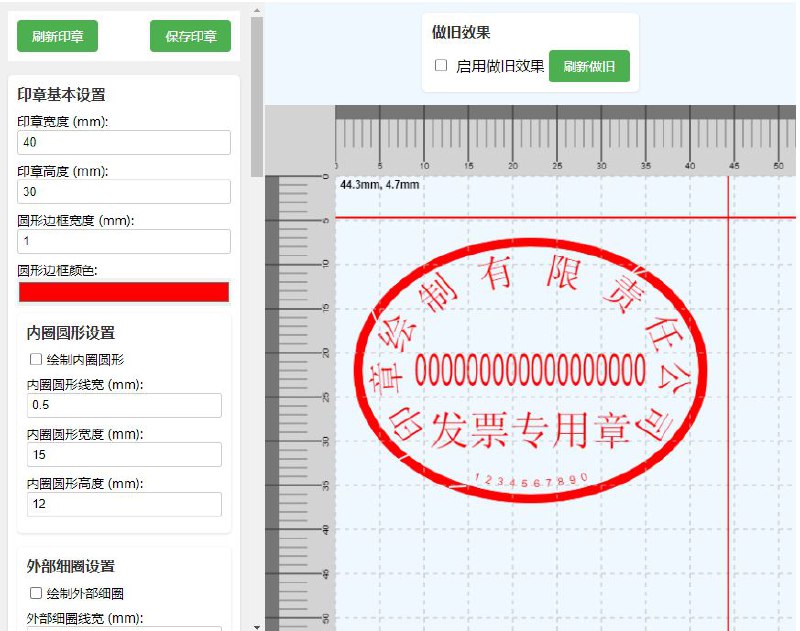The height and width of the screenshot is (631, 800).
Task: Click the 印章宽度 stamp width input
Action: [124, 142]
